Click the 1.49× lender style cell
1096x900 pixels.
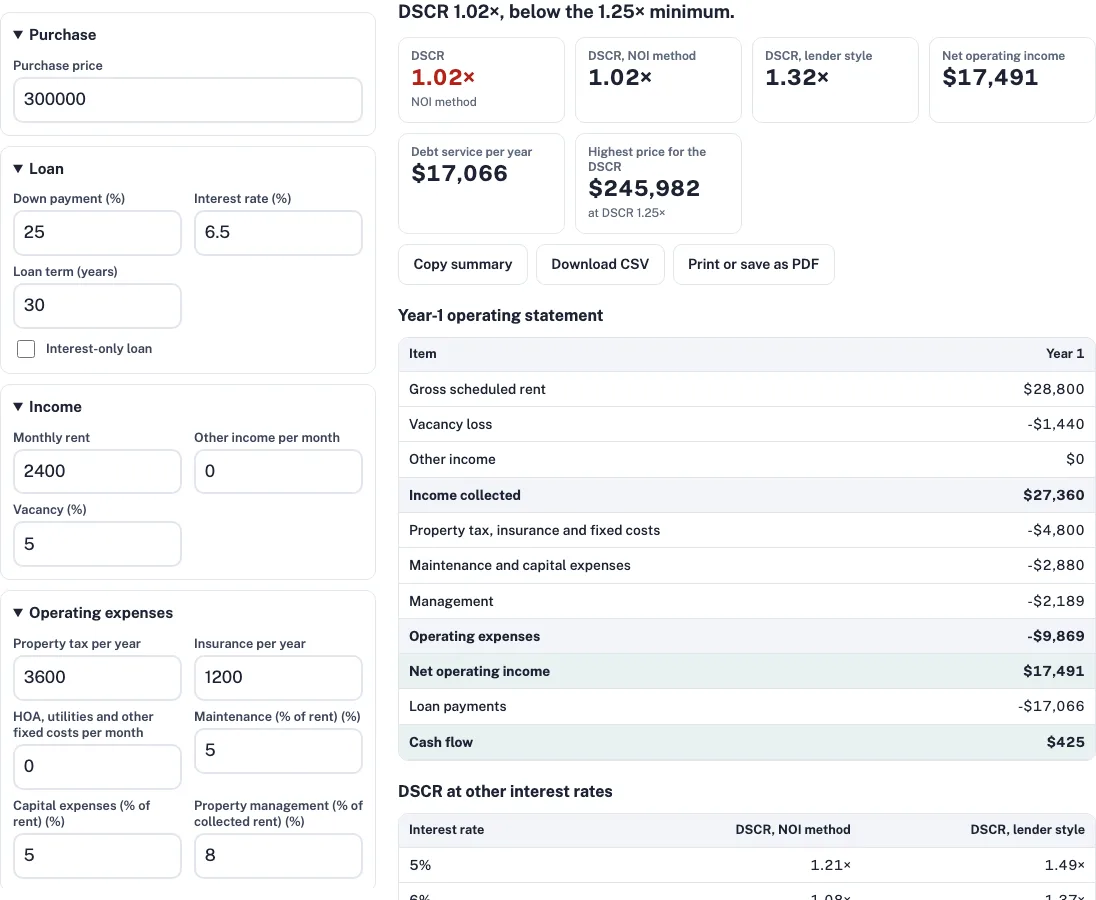tap(1065, 865)
